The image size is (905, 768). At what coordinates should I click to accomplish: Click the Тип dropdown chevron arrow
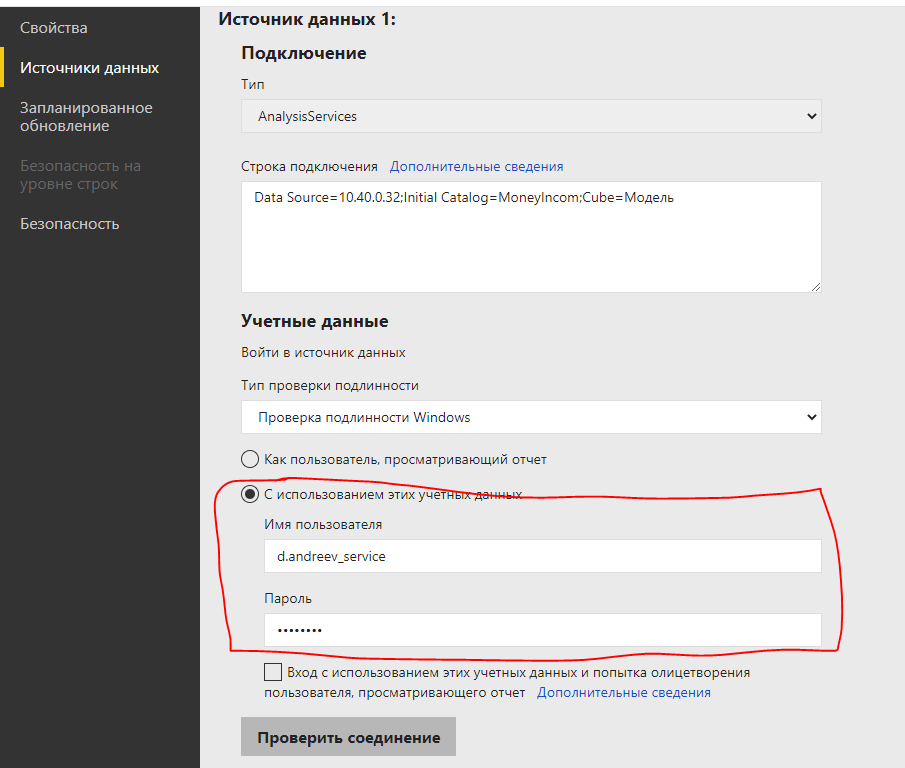pos(811,116)
